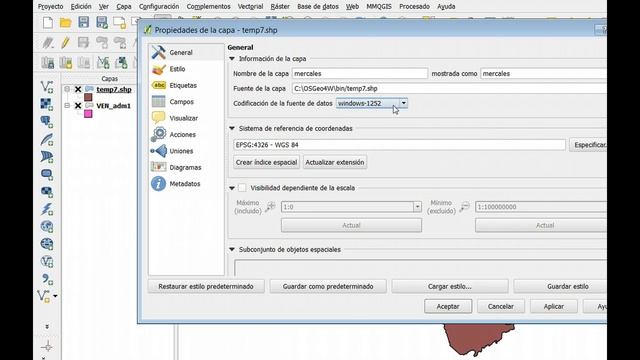Open the Complementos menu

pyautogui.click(x=208, y=7)
